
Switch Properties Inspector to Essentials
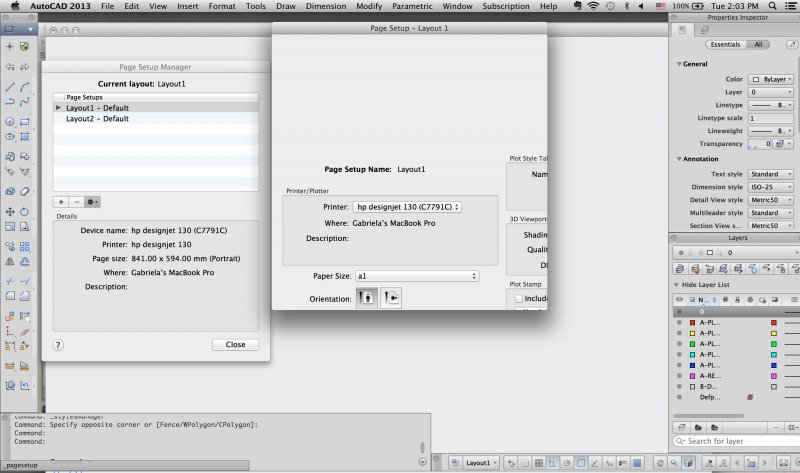[725, 44]
